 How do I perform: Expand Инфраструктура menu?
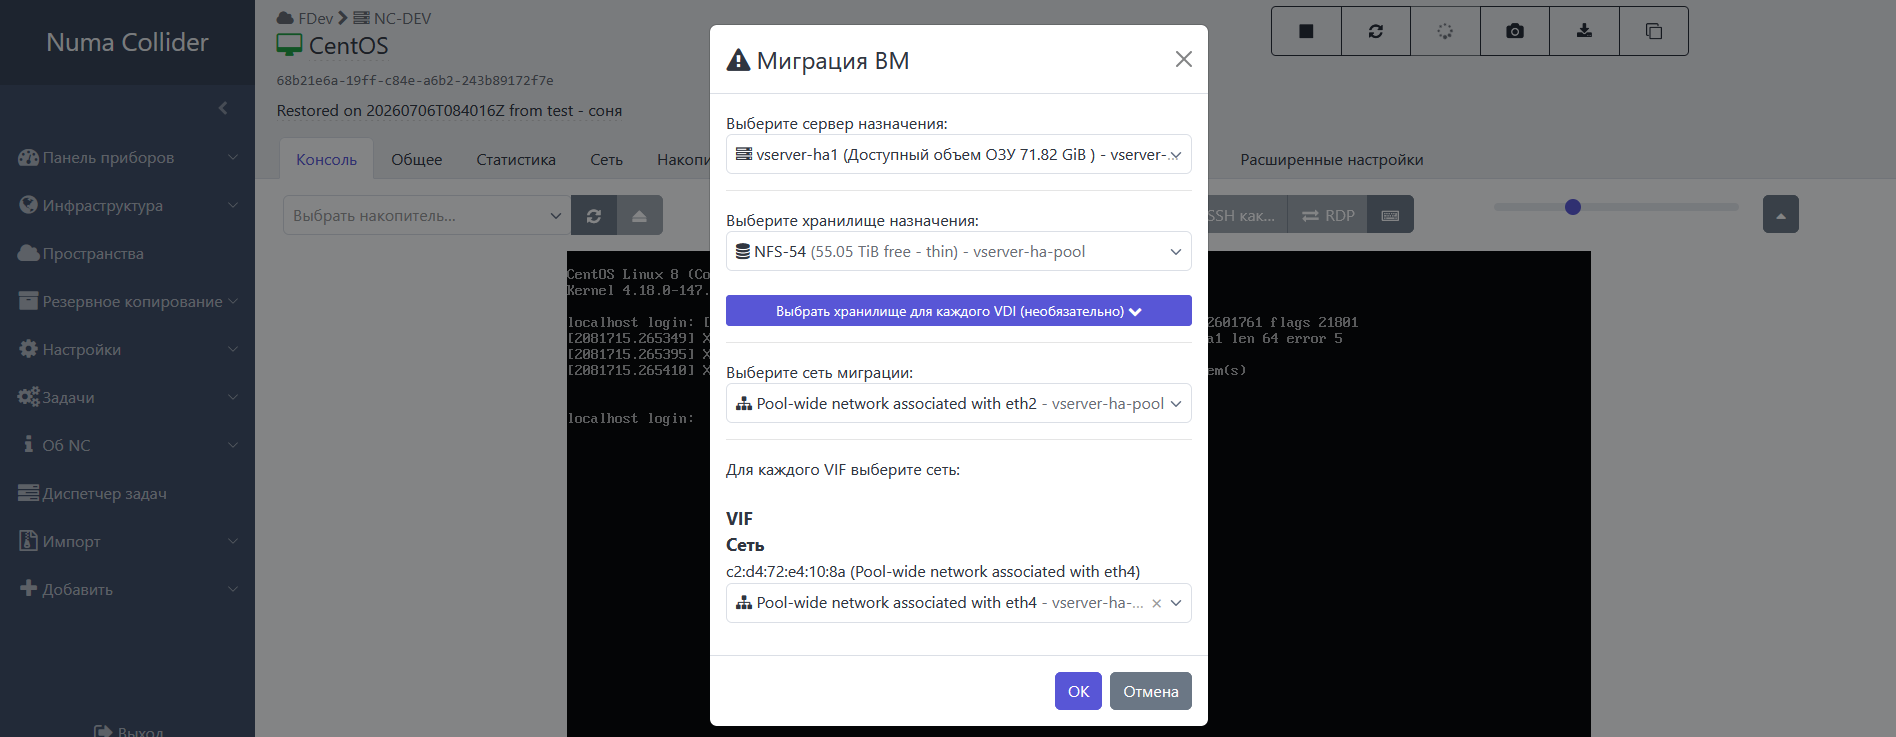click(x=128, y=205)
